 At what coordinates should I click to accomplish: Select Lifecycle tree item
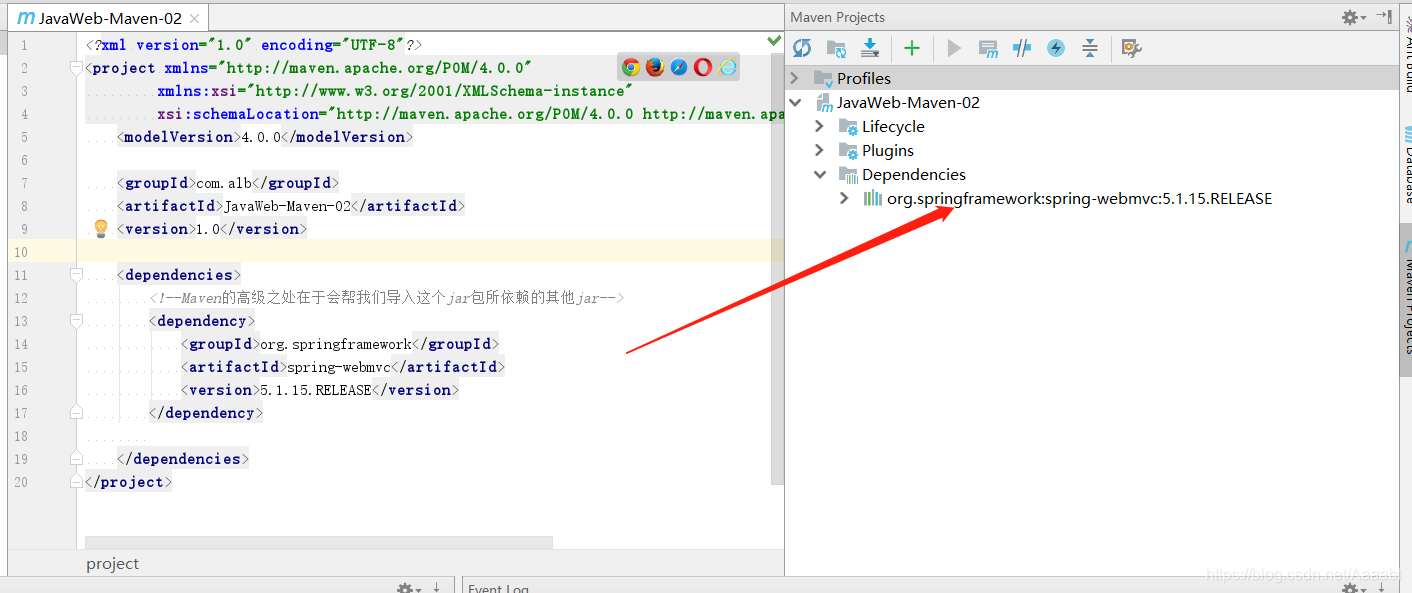pyautogui.click(x=893, y=126)
